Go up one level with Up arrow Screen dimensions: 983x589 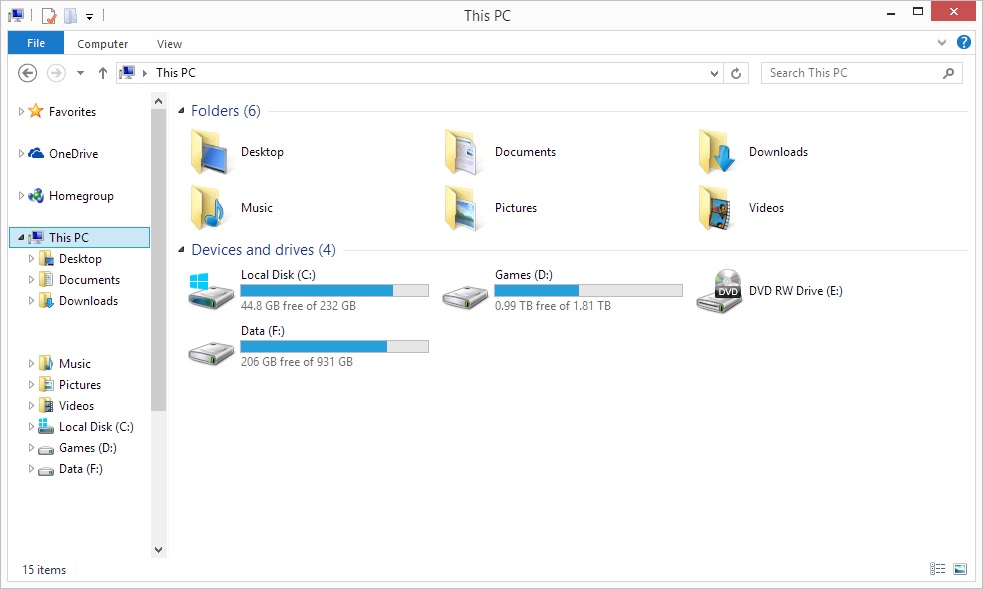click(103, 73)
